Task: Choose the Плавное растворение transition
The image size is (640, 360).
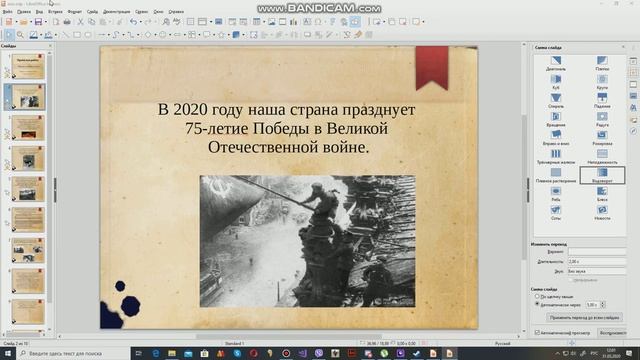Action: 556,176
